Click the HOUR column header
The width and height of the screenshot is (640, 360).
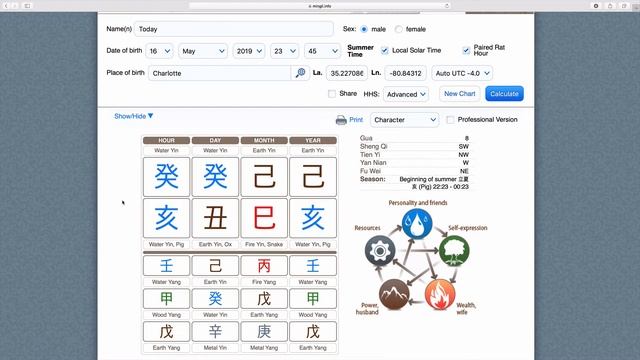[x=167, y=140]
